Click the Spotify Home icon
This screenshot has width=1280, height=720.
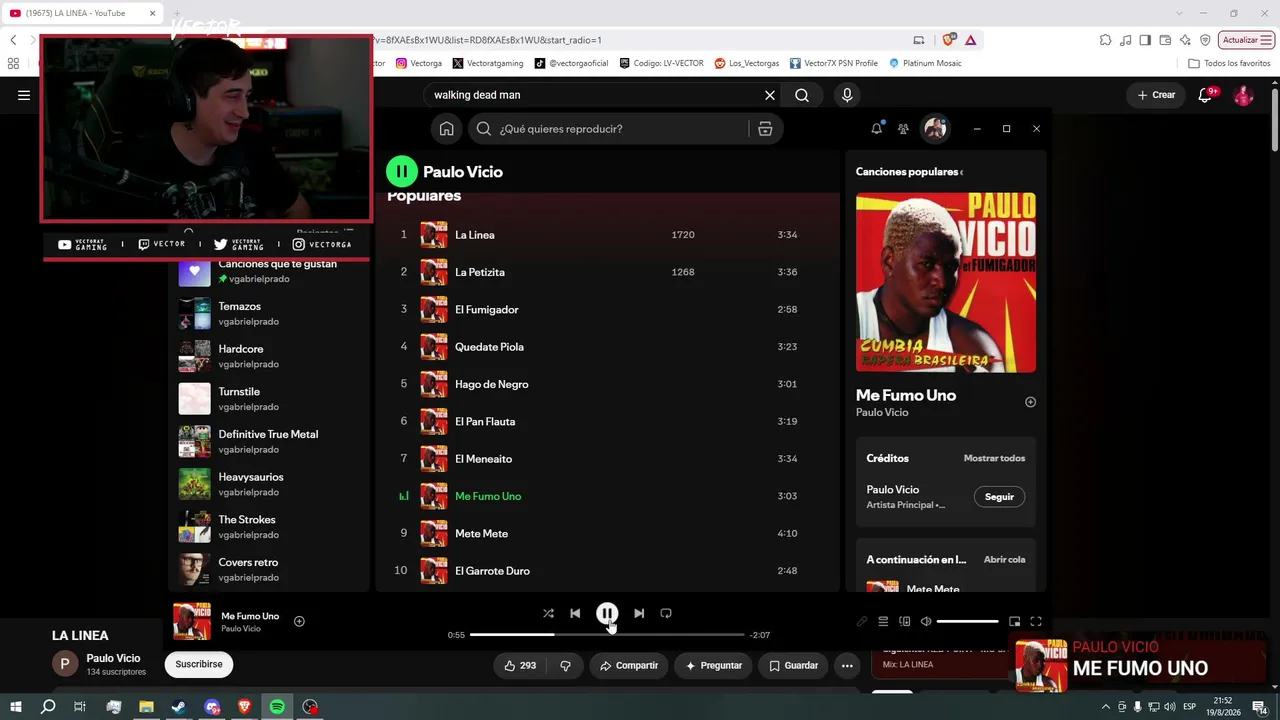(x=447, y=129)
